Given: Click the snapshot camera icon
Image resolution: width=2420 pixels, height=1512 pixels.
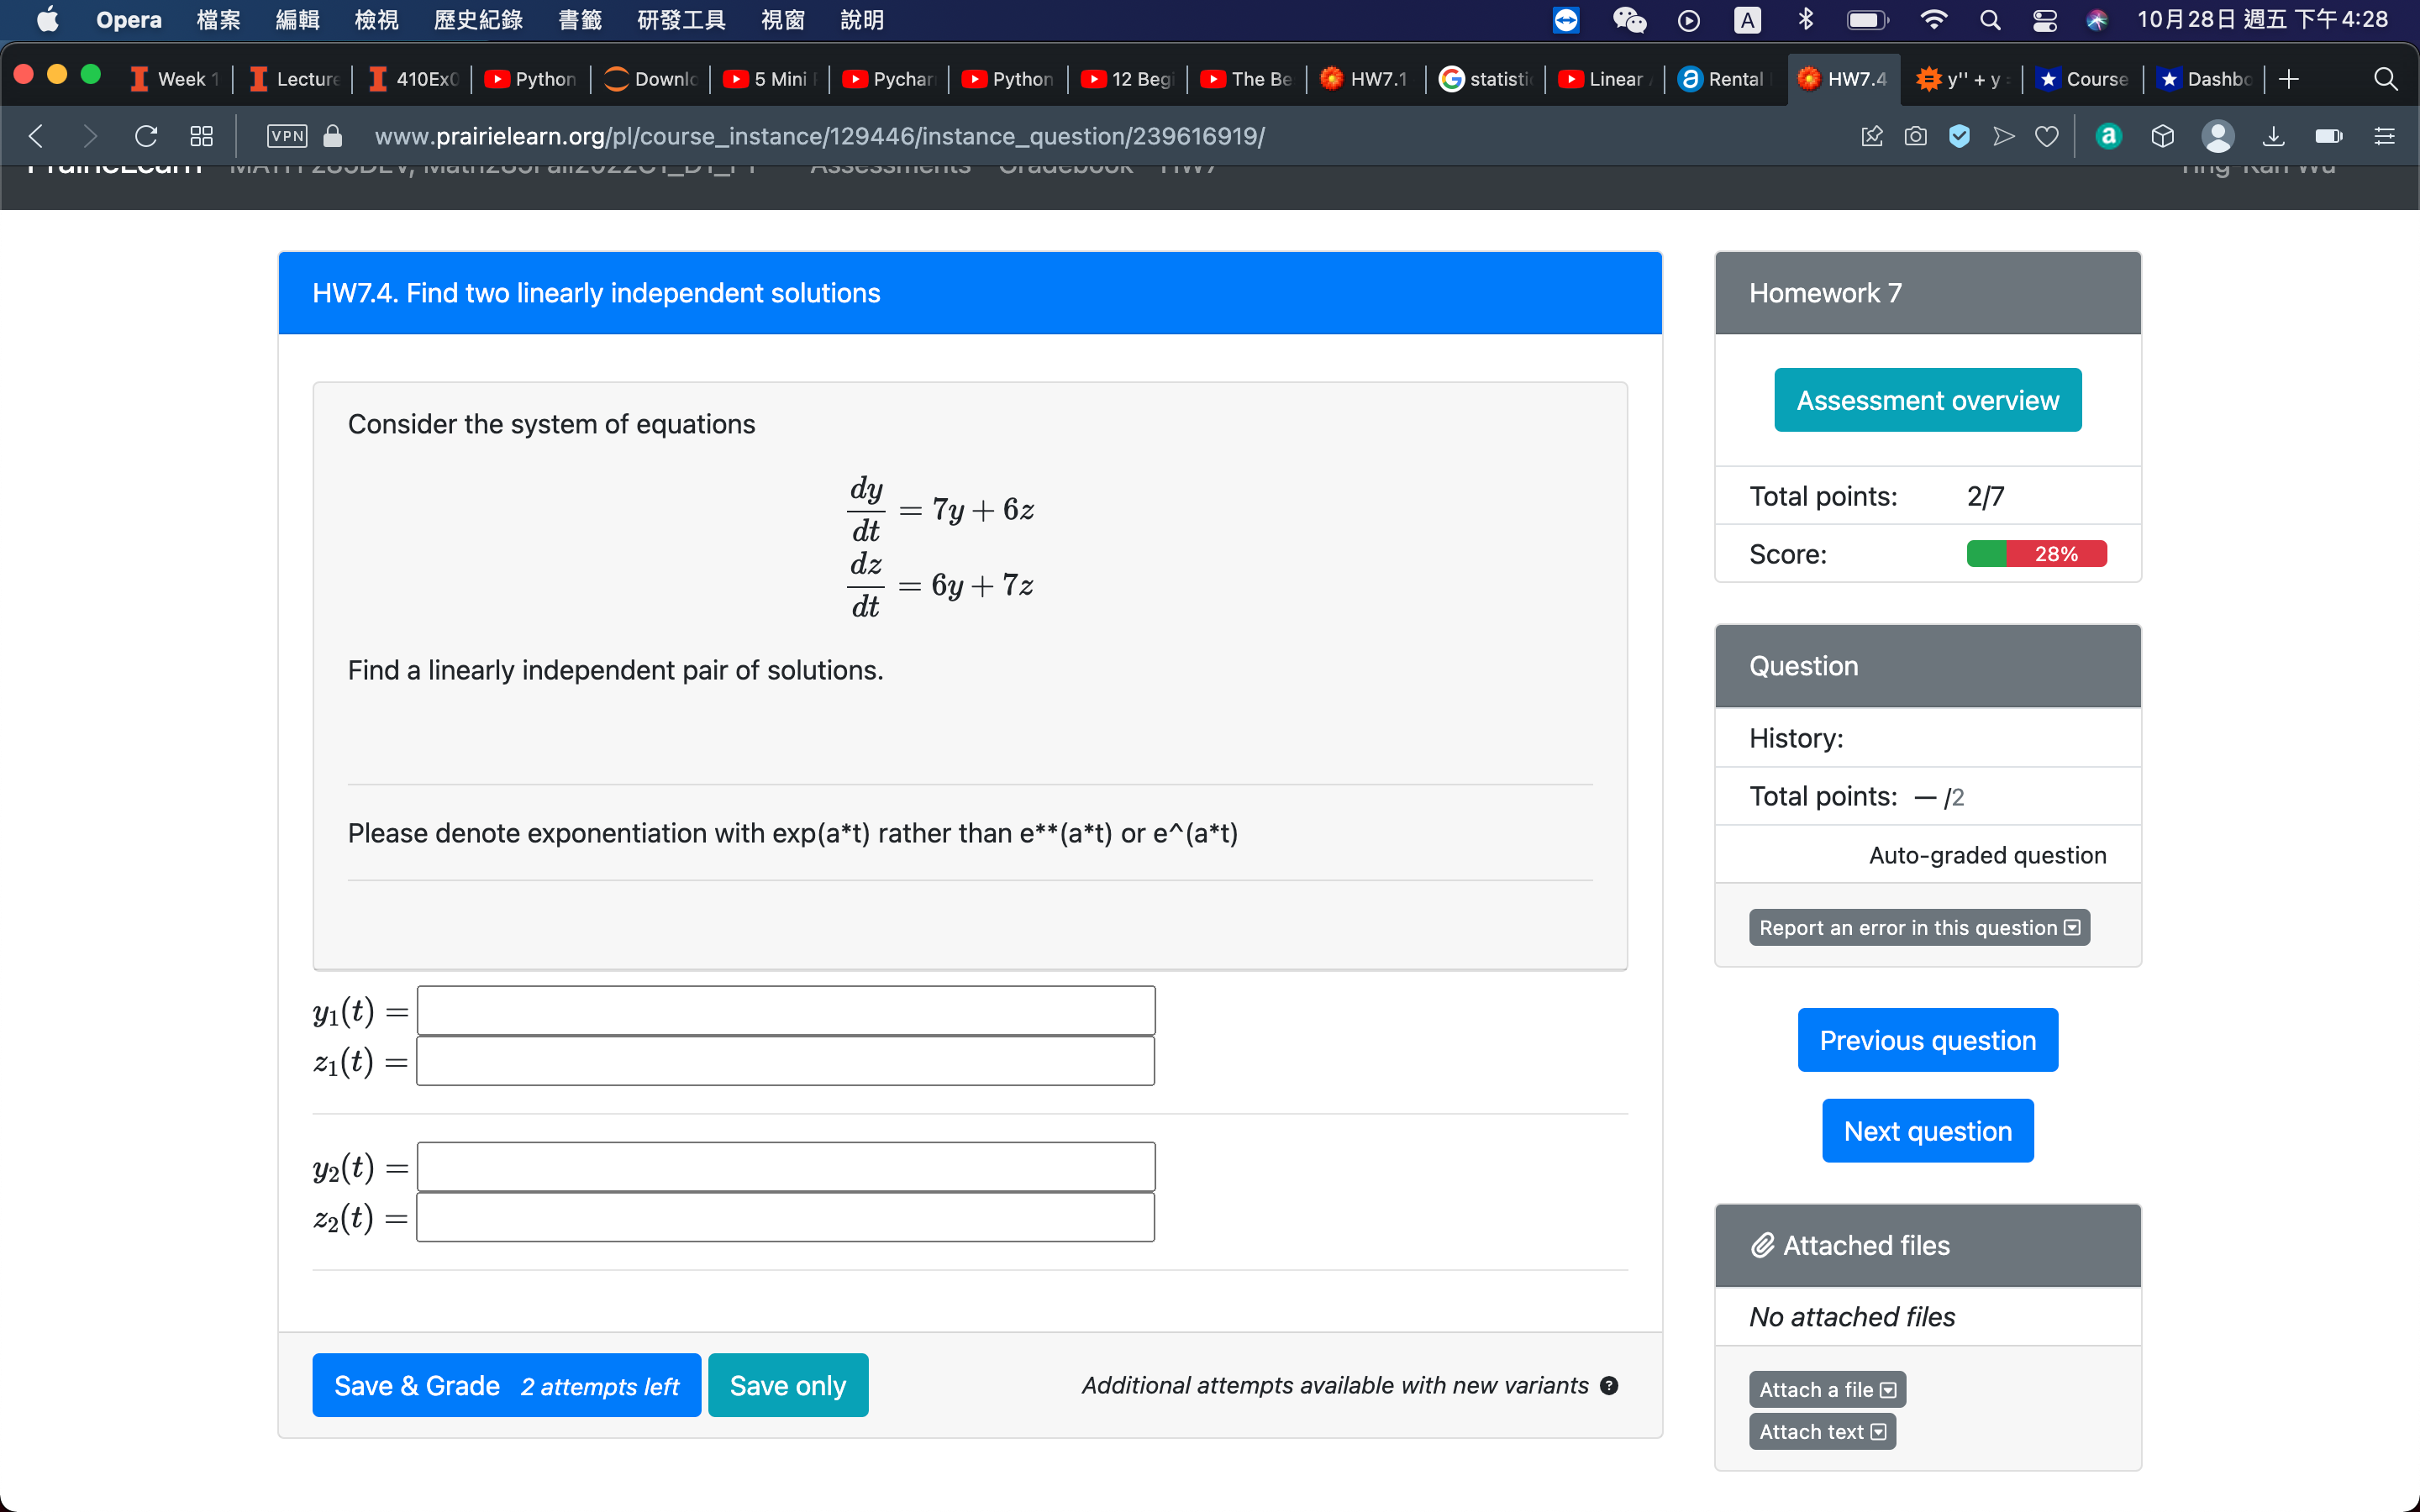Looking at the screenshot, I should coord(1915,136).
